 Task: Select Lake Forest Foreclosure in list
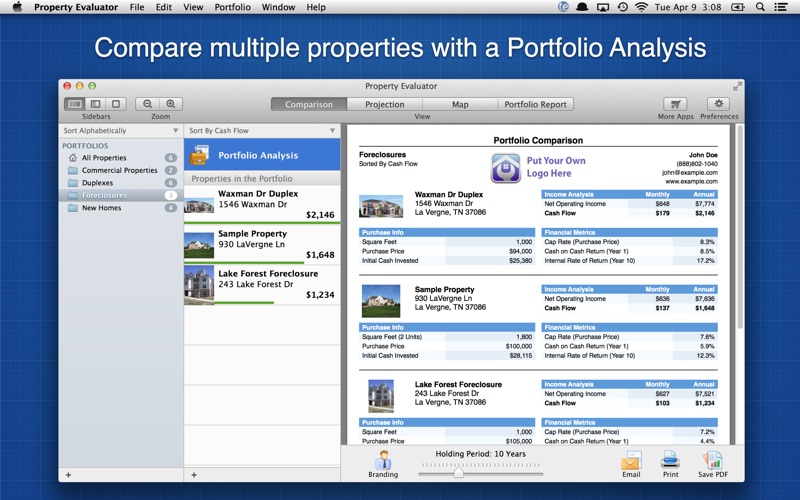(262, 285)
